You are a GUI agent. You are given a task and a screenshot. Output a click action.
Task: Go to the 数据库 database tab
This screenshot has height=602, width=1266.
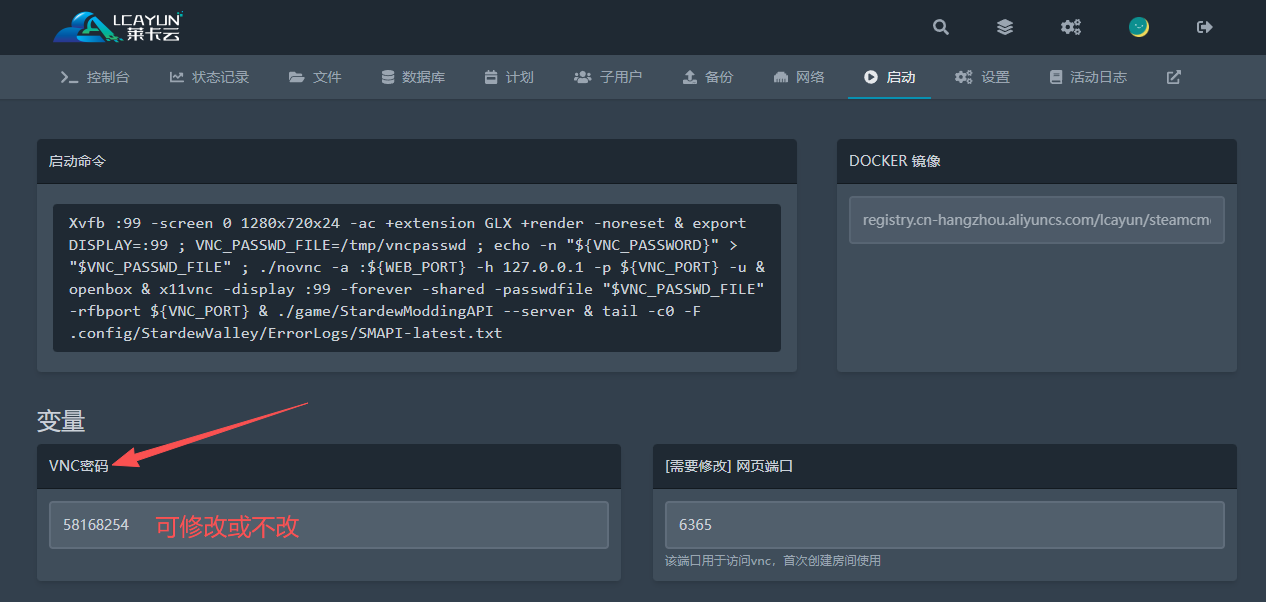[413, 77]
